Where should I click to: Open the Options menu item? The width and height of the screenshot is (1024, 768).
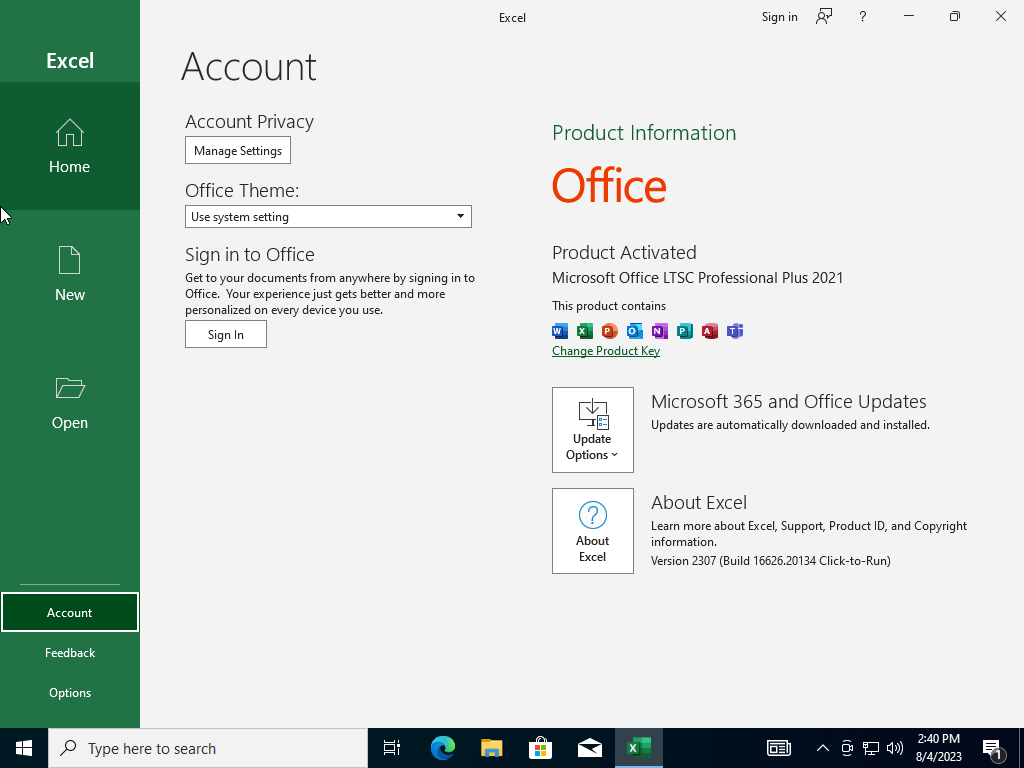coord(69,692)
